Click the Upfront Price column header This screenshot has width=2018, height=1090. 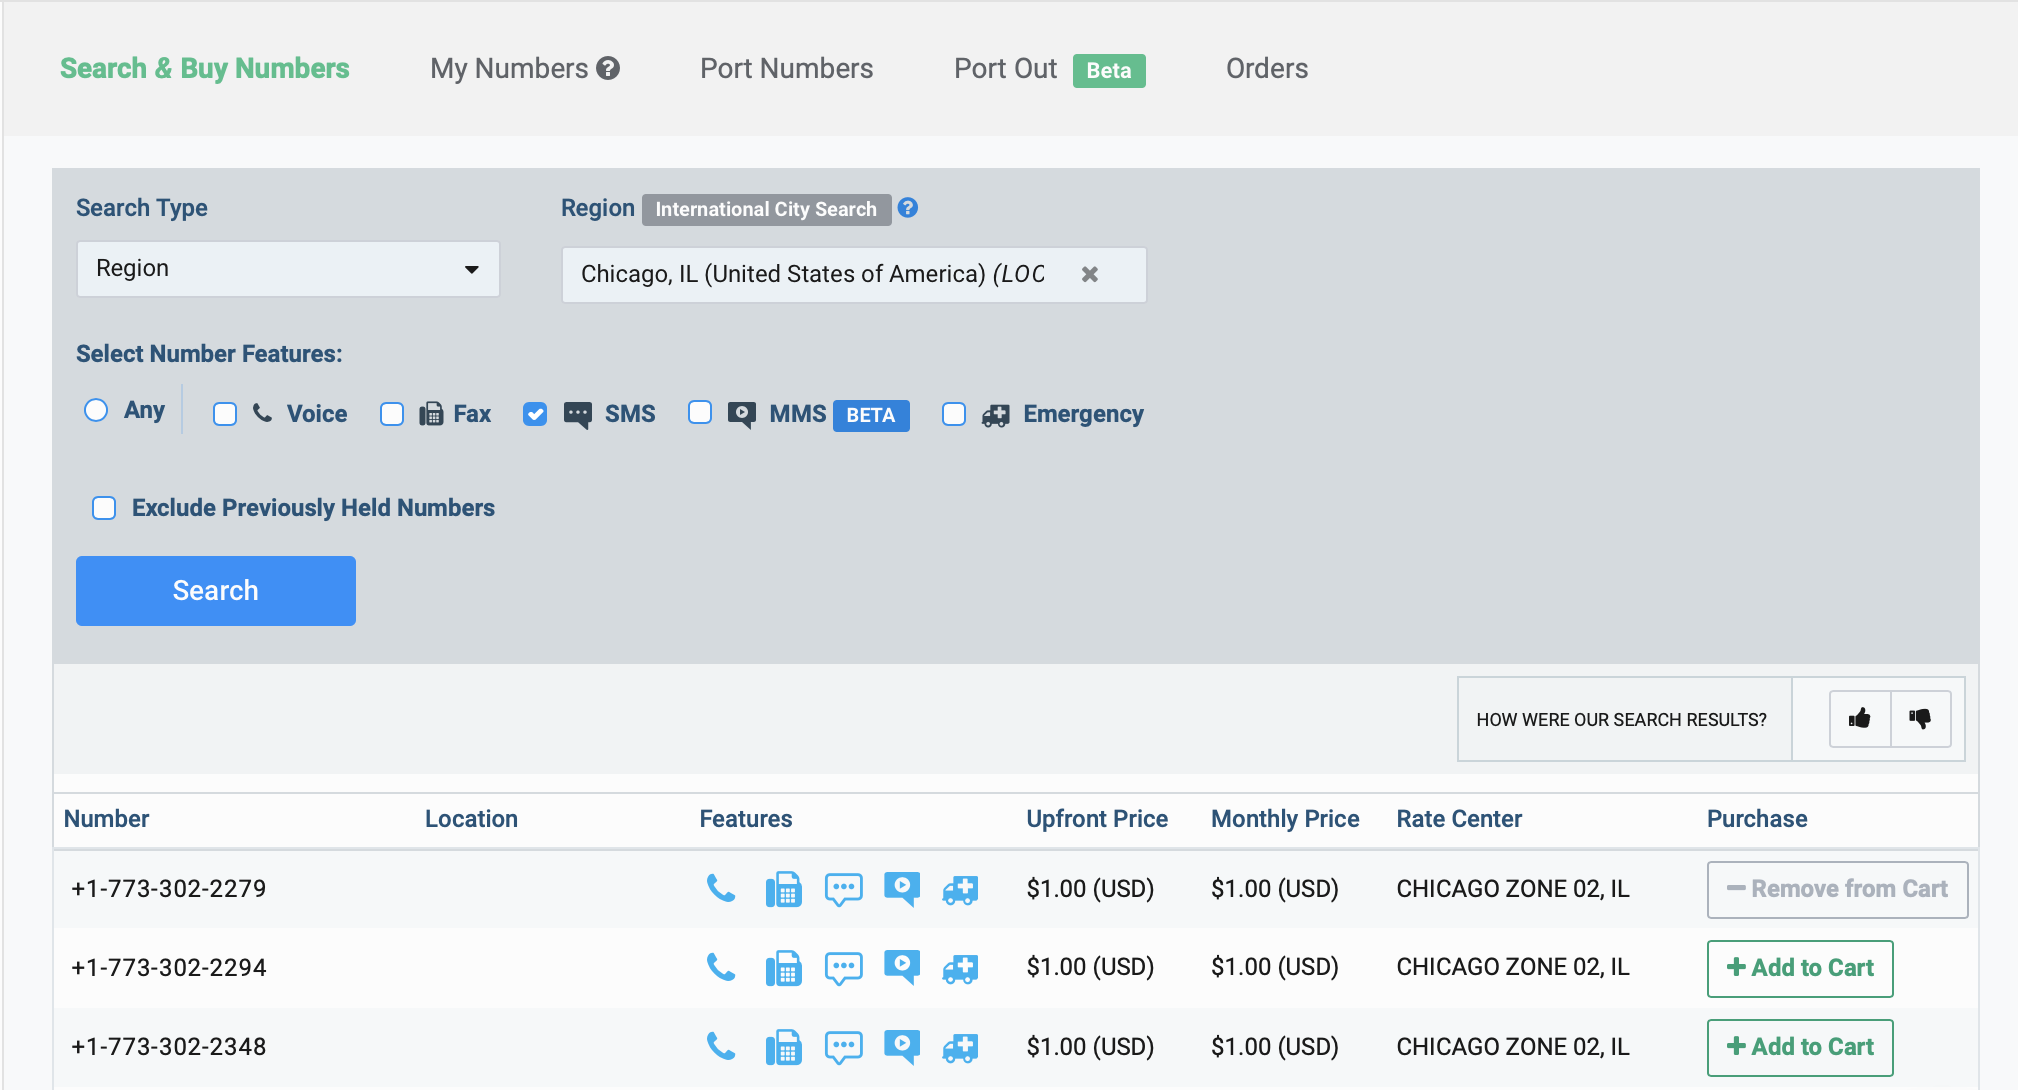(x=1097, y=819)
